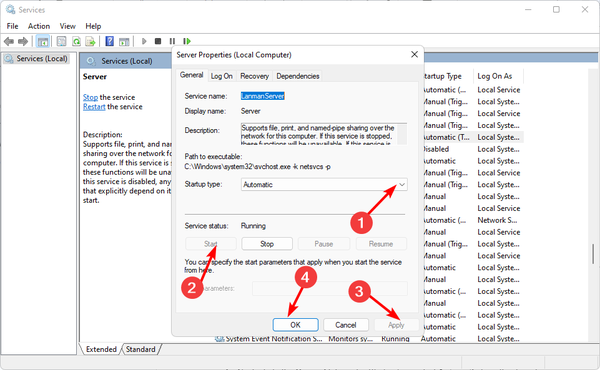The image size is (600, 370).
Task: Click Cancel in the Server Properties dialog
Action: [346, 325]
